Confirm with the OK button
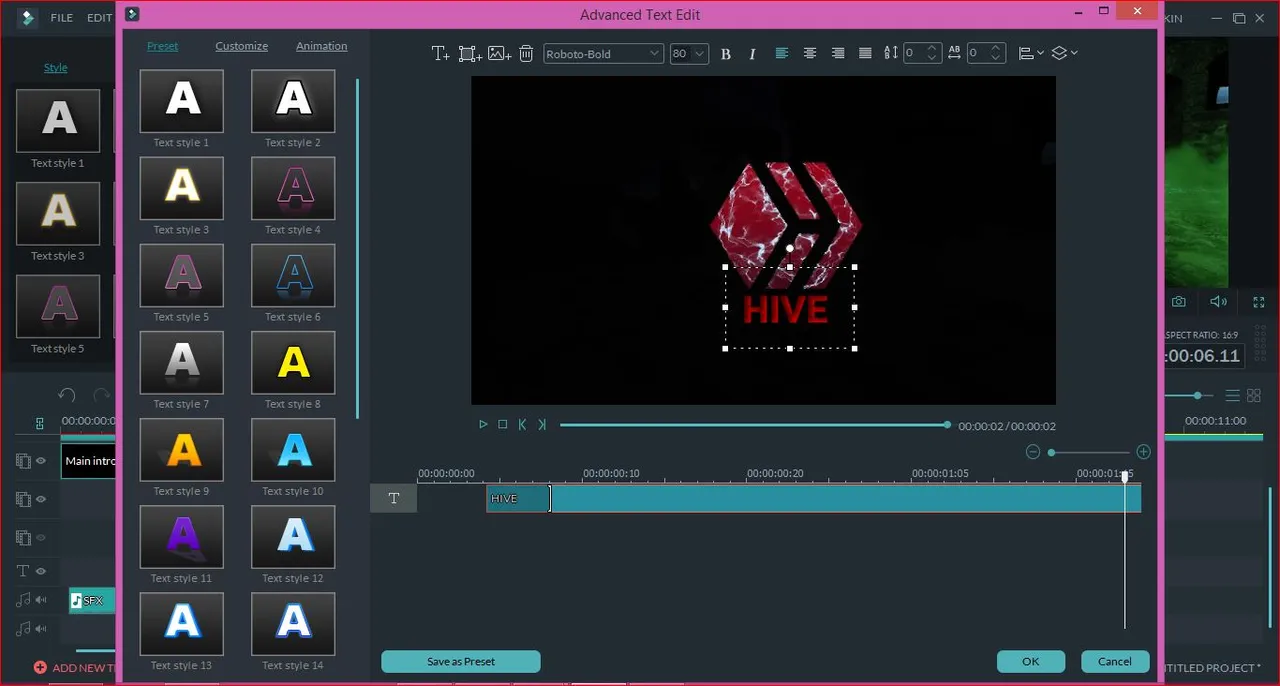This screenshot has width=1280, height=686. tap(1031, 662)
